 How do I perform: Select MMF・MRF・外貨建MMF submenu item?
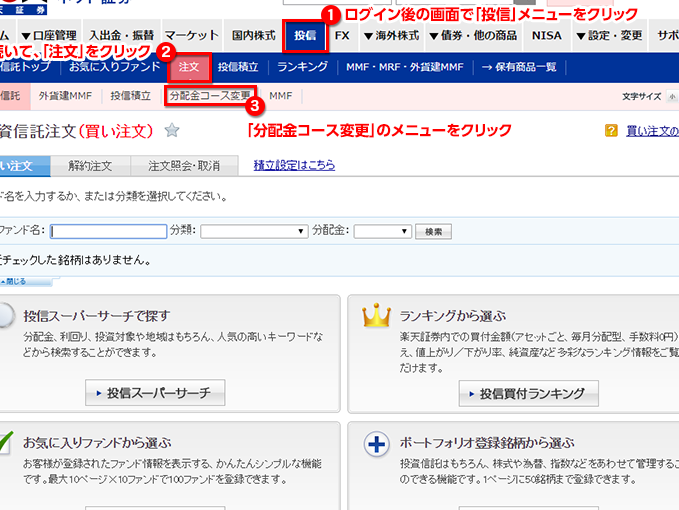[405, 67]
